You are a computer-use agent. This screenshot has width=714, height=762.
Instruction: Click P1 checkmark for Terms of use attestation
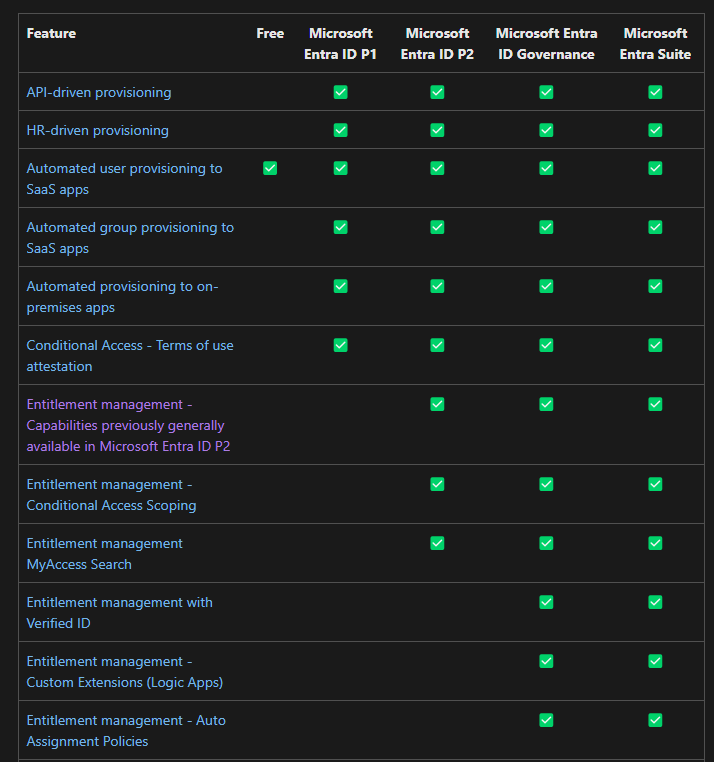pos(341,346)
